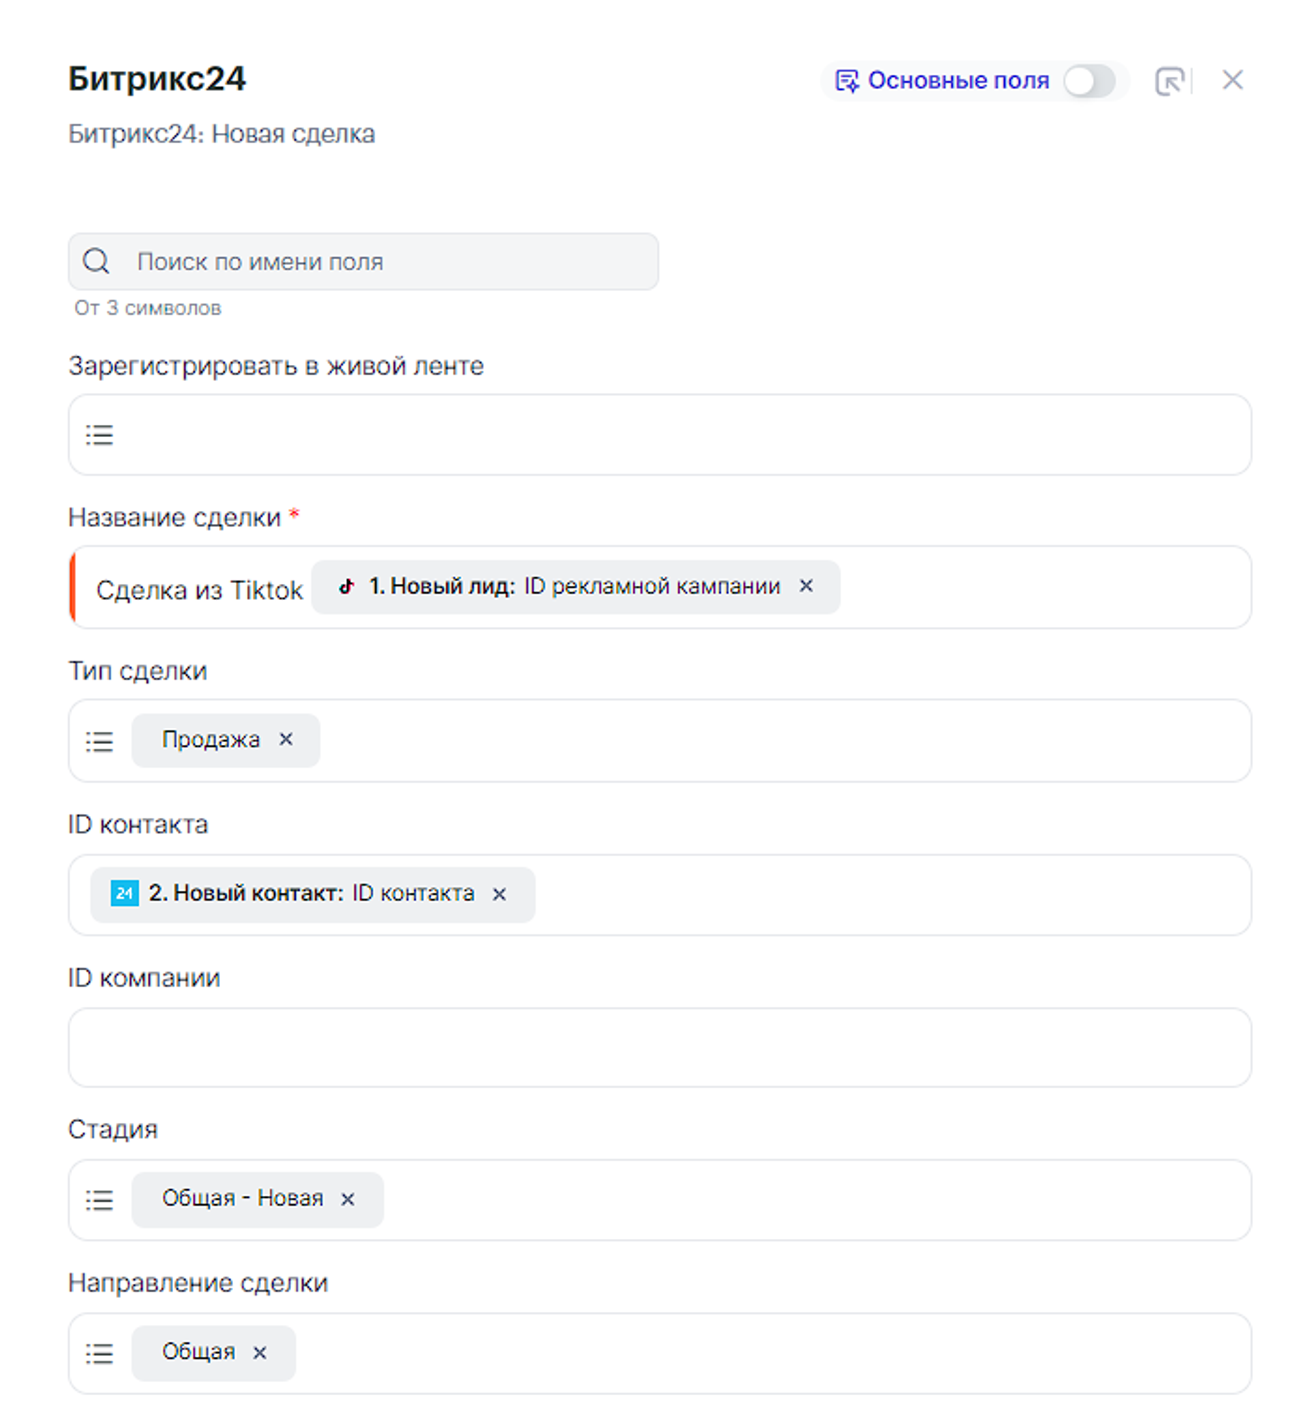1310x1417 pixels.
Task: Open the Тип сделки list icon
Action: pyautogui.click(x=100, y=741)
